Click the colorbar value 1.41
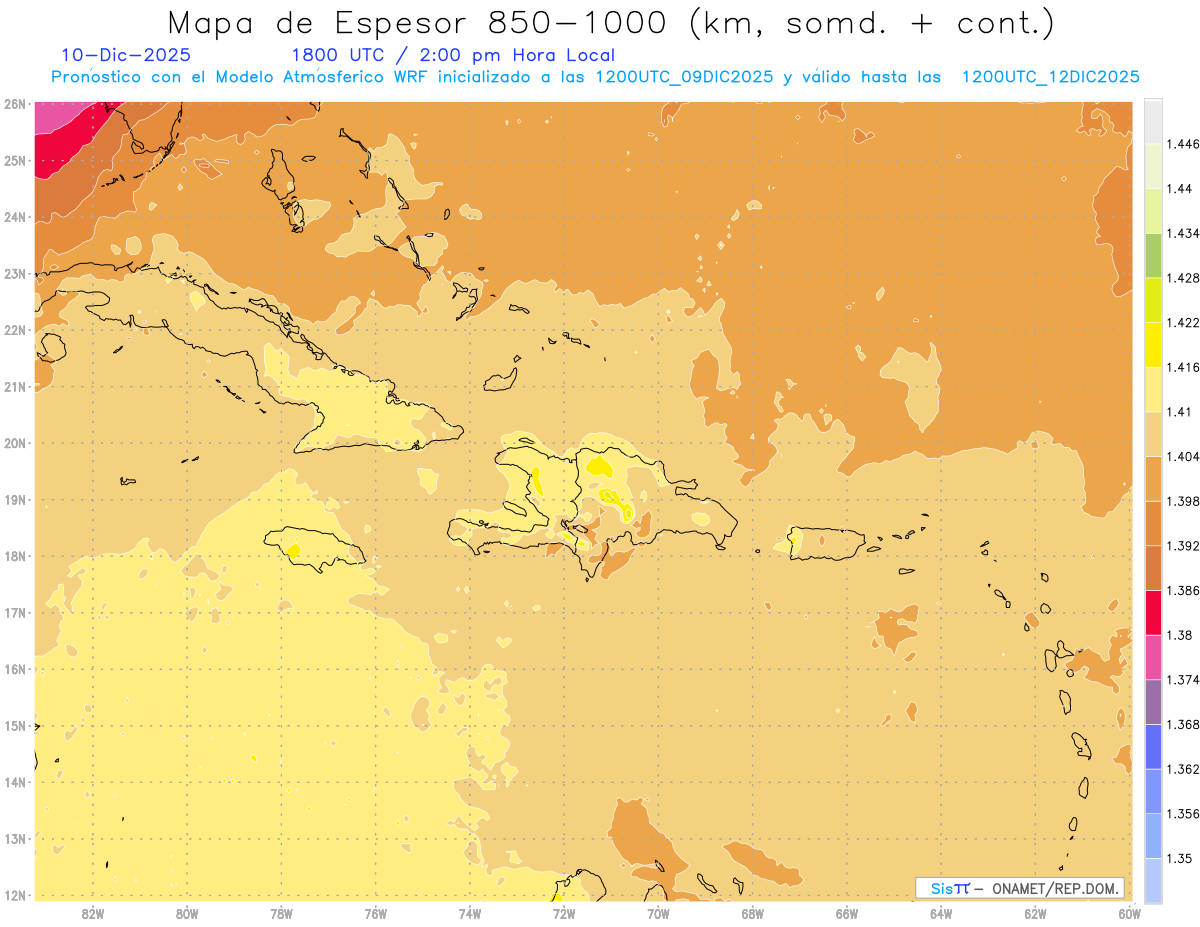Viewport: 1200px width, 927px height. pyautogui.click(x=1179, y=412)
